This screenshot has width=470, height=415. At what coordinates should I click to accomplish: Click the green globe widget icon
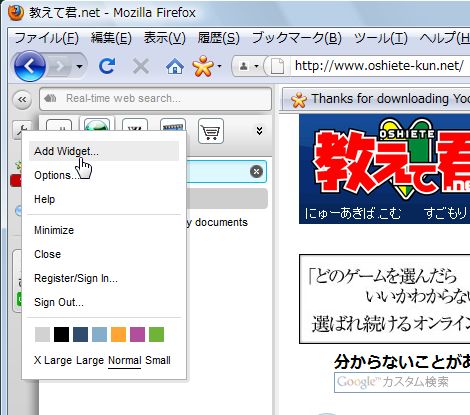(x=97, y=124)
